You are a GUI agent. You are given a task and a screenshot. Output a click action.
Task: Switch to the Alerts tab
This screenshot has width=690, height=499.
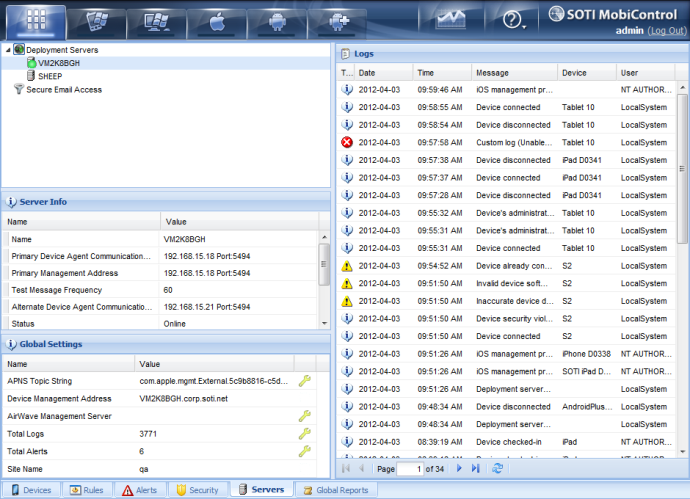click(139, 490)
